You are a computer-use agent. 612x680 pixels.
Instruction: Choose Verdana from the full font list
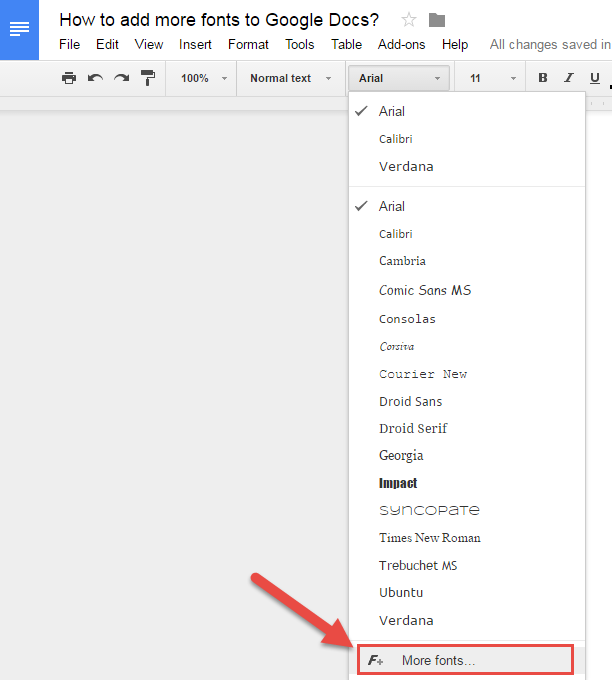467,621
